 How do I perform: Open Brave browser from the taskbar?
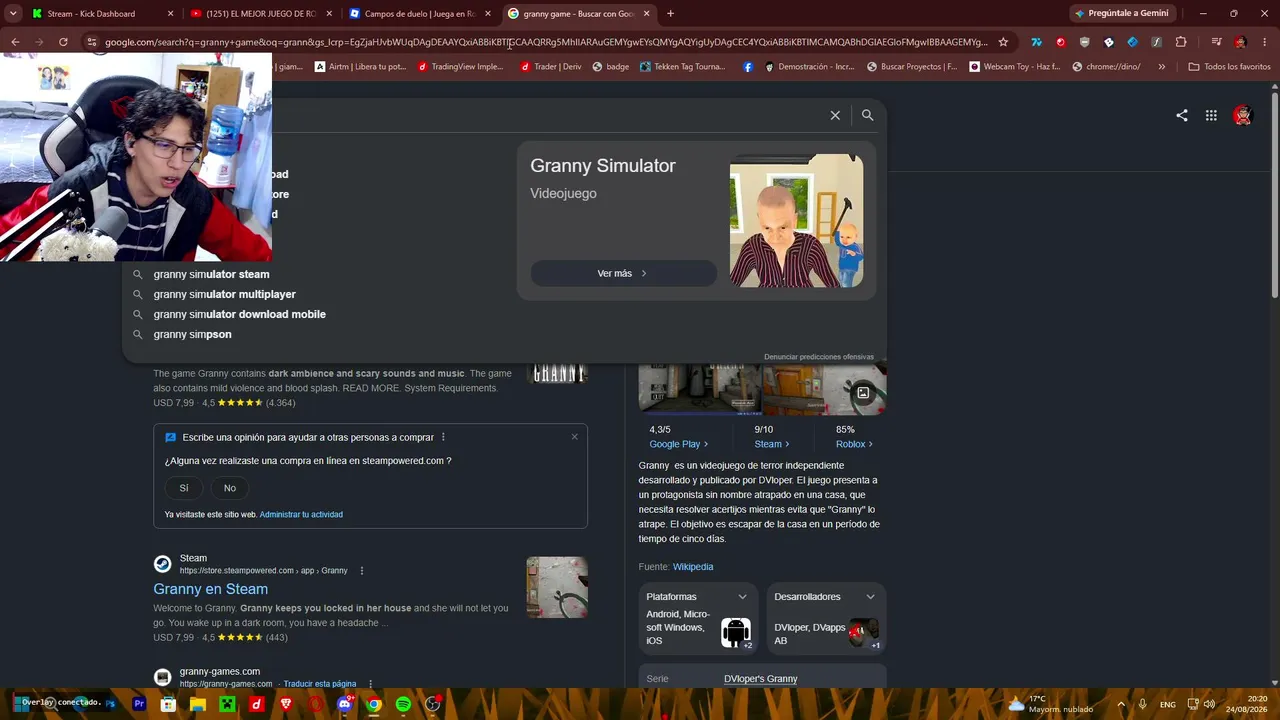[286, 704]
